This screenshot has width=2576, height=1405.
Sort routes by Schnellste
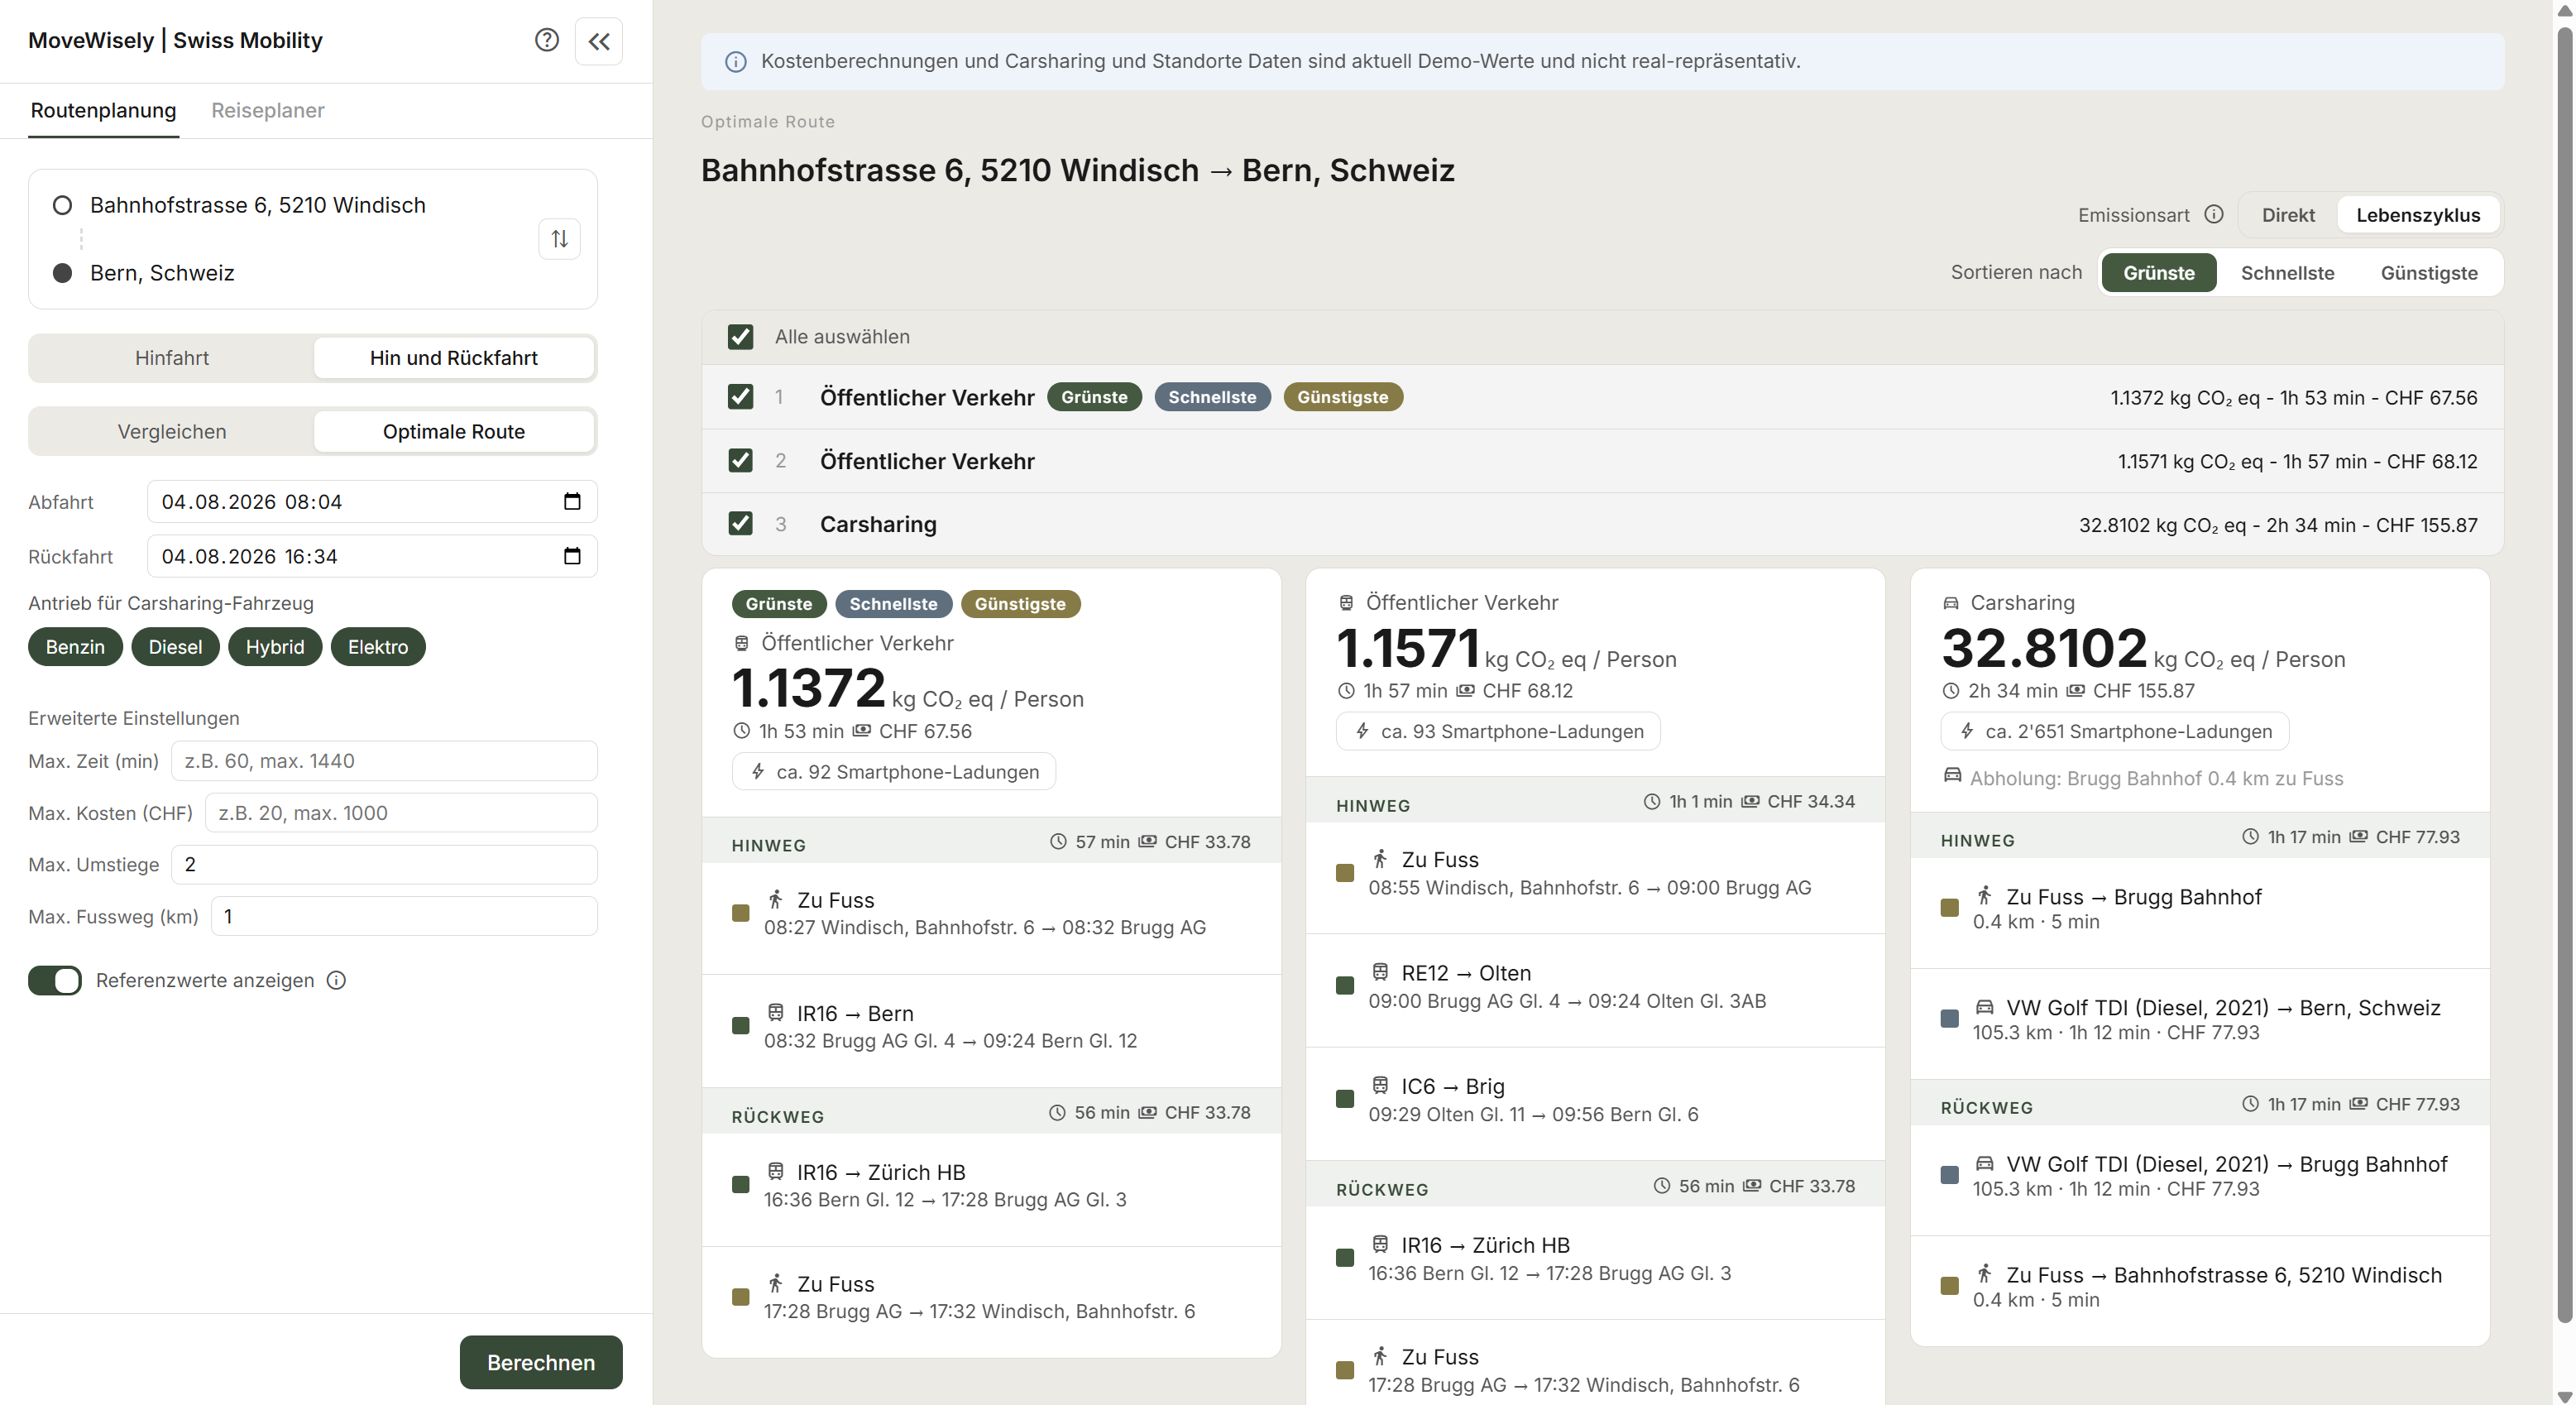2287,273
